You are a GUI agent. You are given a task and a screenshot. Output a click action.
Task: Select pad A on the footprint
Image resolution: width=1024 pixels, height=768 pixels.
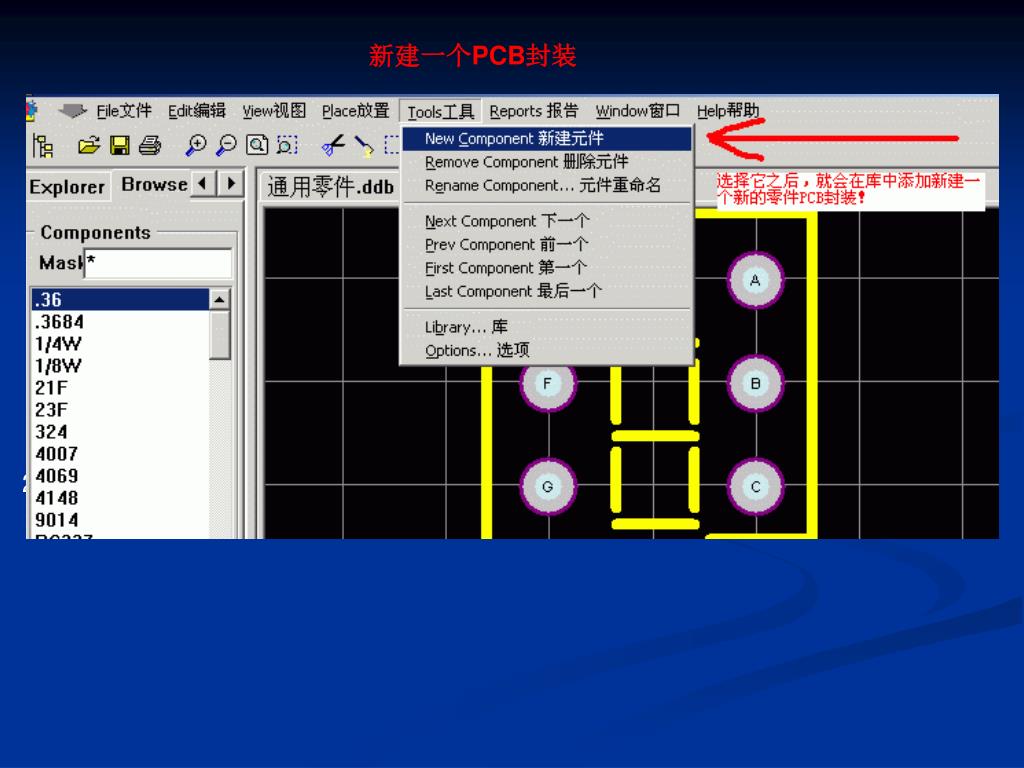tap(756, 280)
